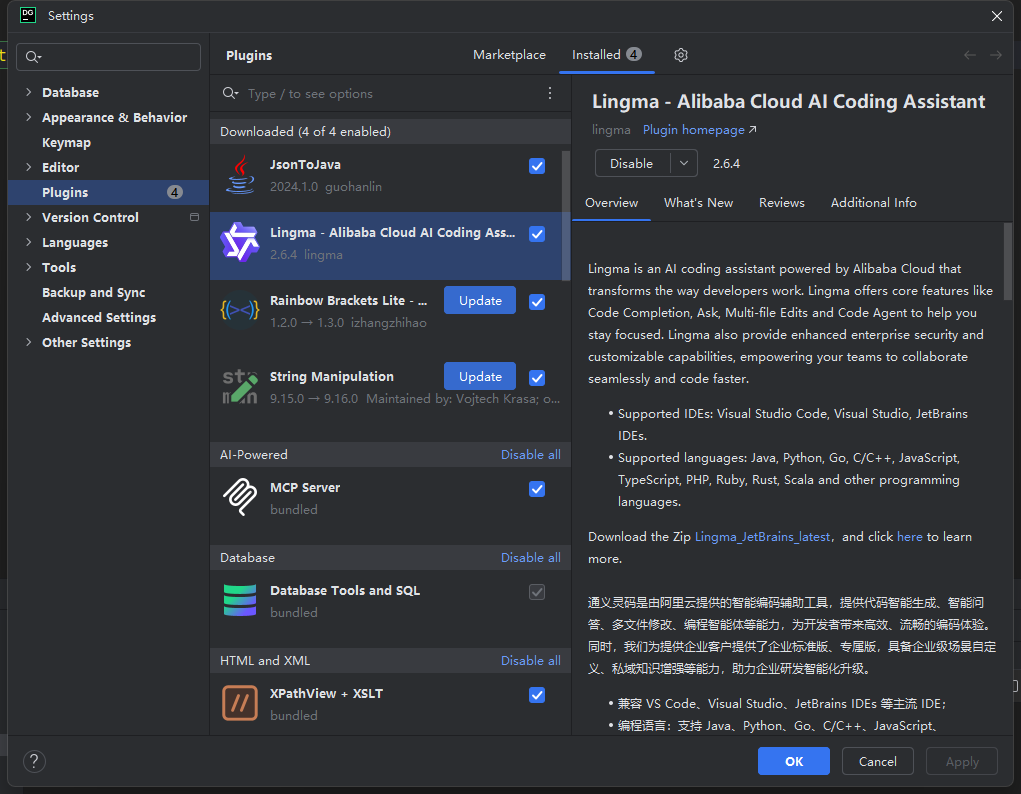Click Disable all for Database group
The image size is (1021, 794).
531,558
